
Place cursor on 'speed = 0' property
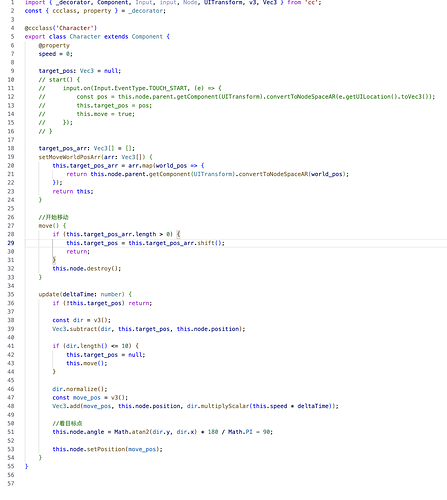click(x=55, y=54)
